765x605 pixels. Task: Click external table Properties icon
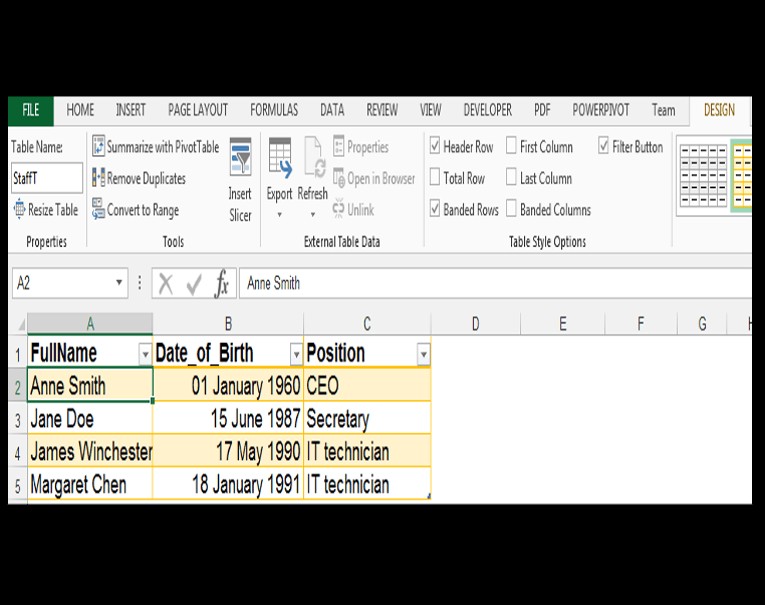[x=339, y=146]
